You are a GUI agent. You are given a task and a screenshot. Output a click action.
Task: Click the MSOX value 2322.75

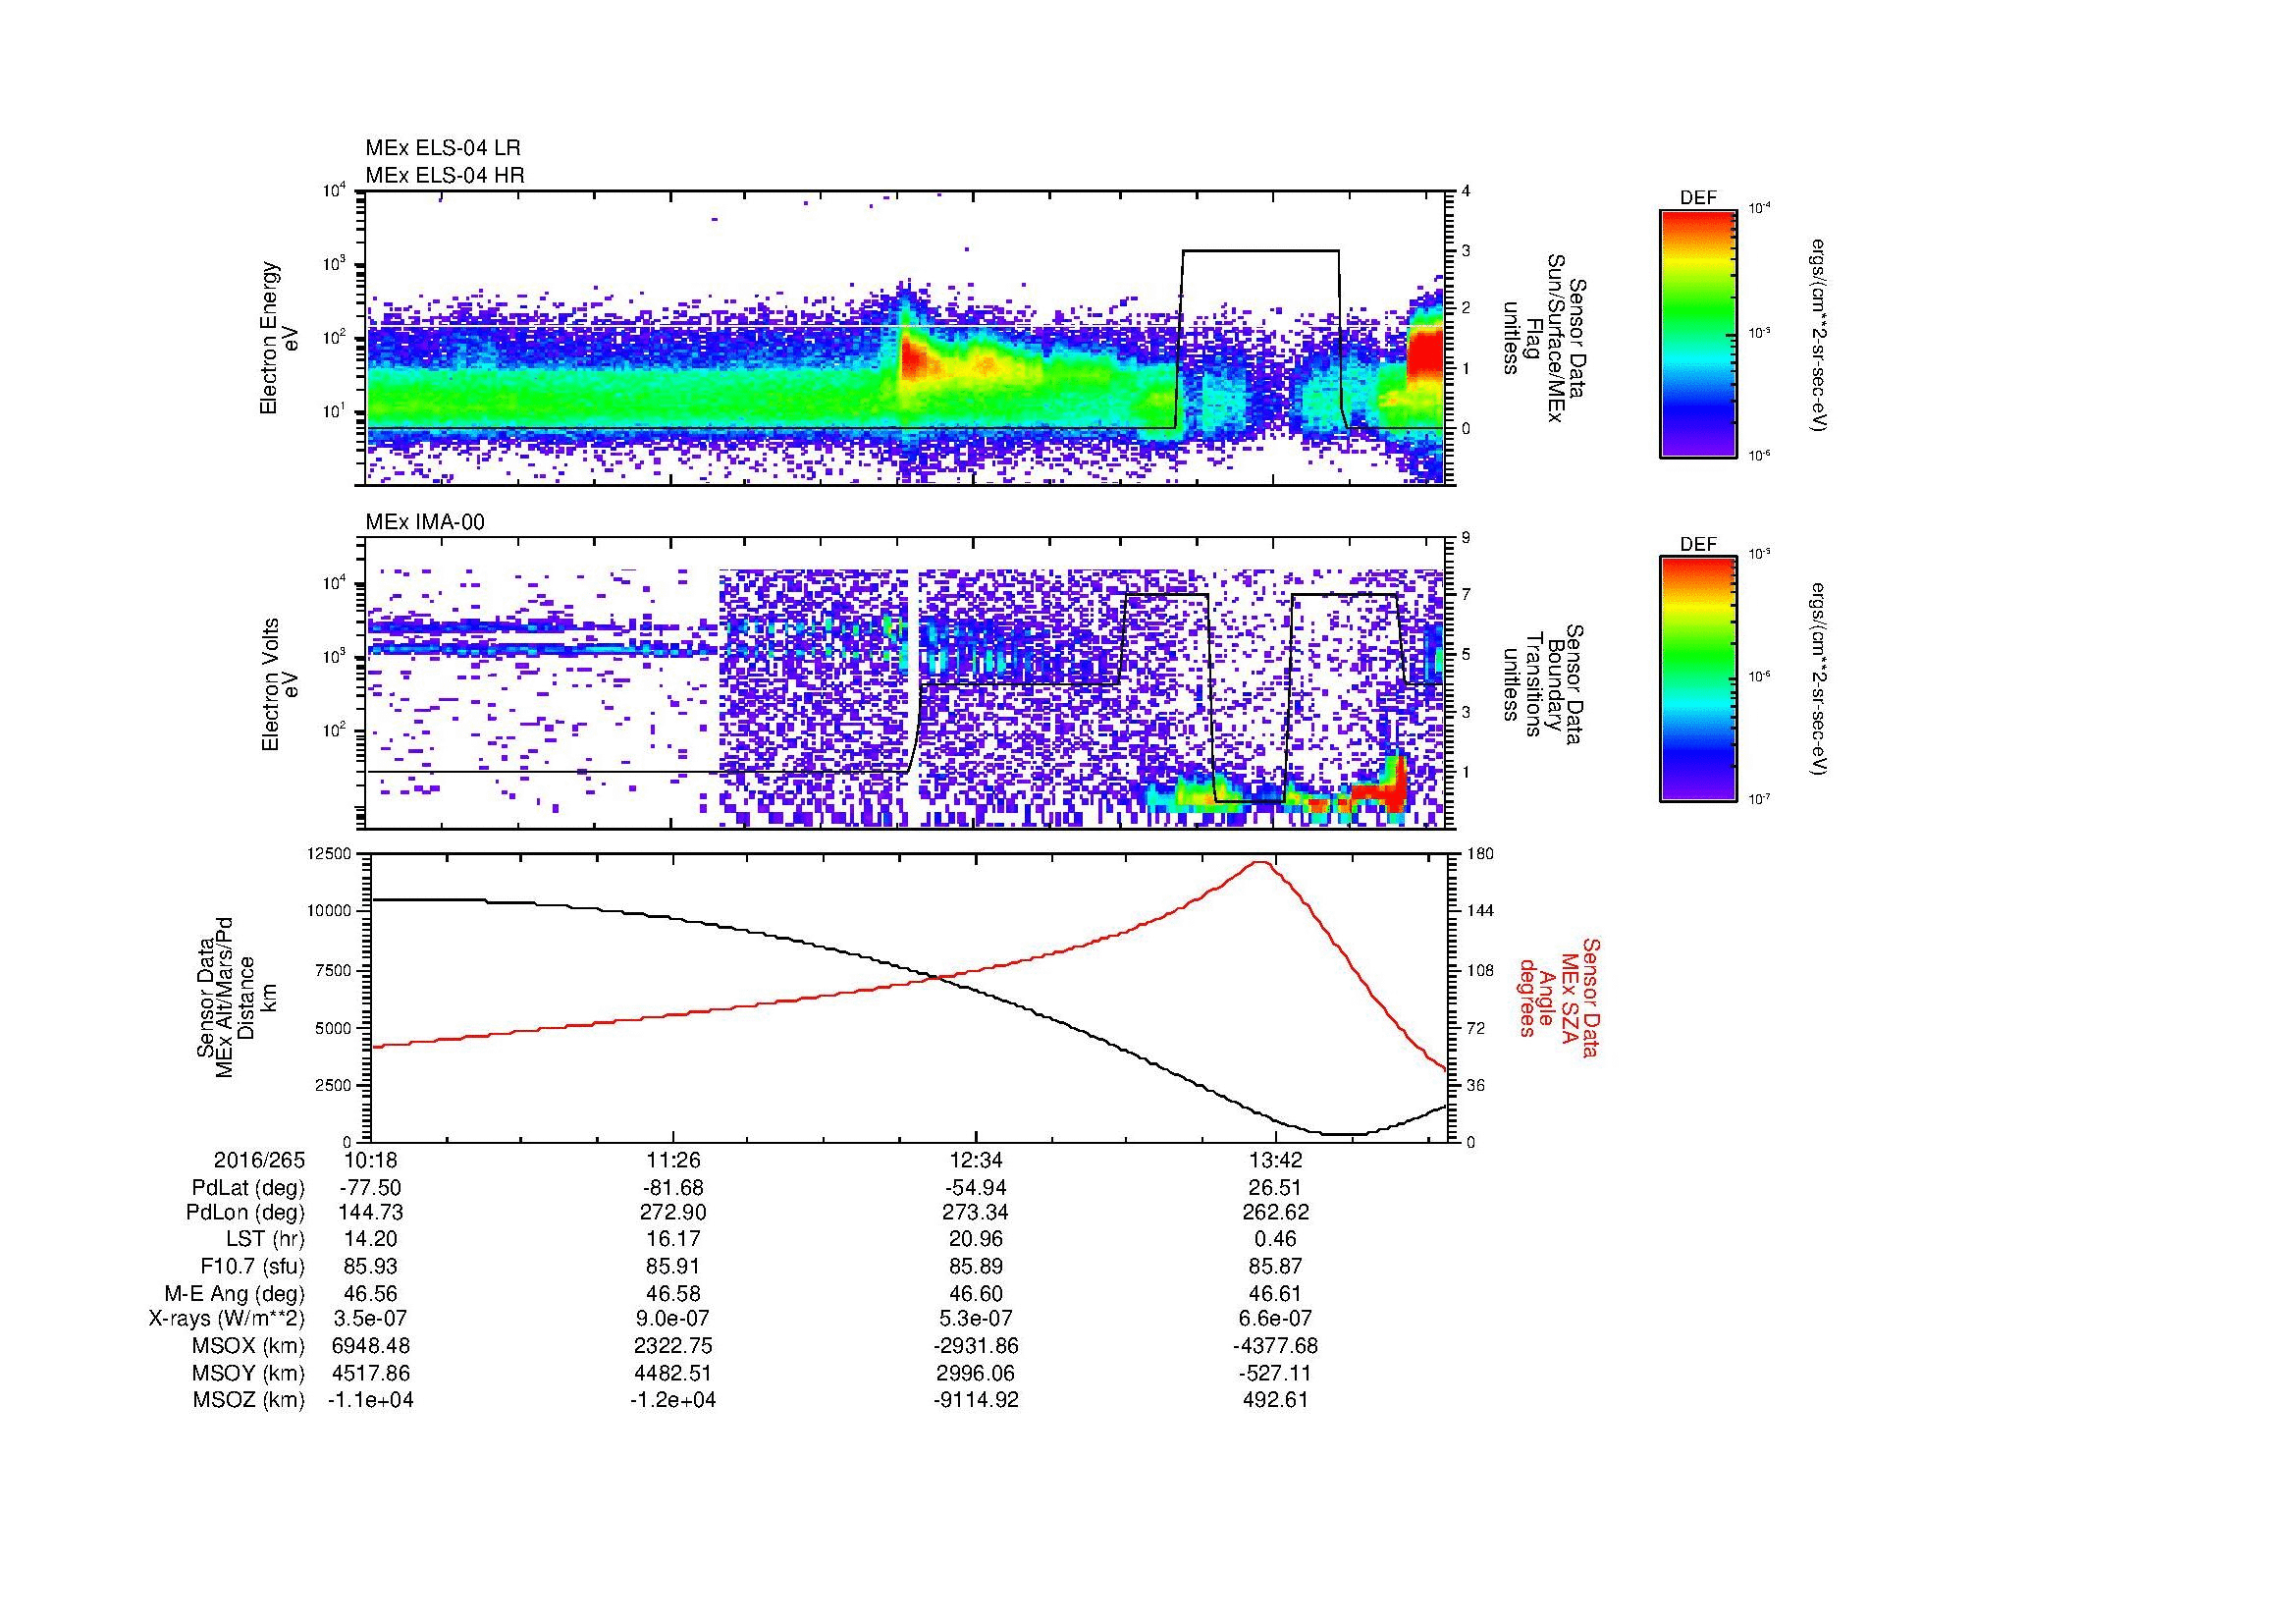[673, 1347]
